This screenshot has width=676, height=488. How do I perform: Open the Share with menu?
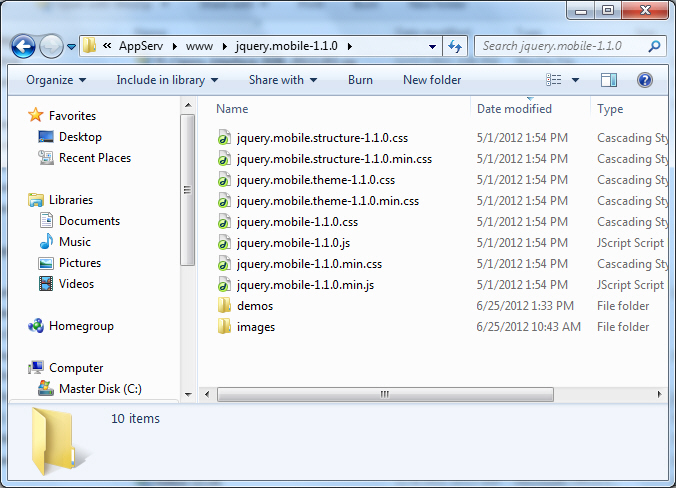(x=283, y=80)
